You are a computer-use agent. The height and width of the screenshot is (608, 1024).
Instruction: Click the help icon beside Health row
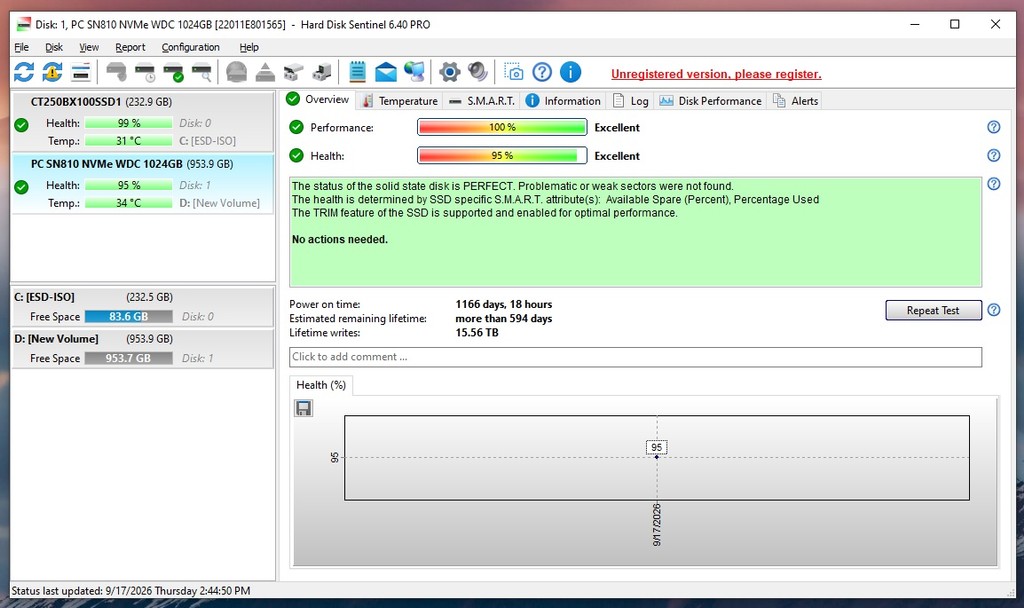(x=993, y=155)
